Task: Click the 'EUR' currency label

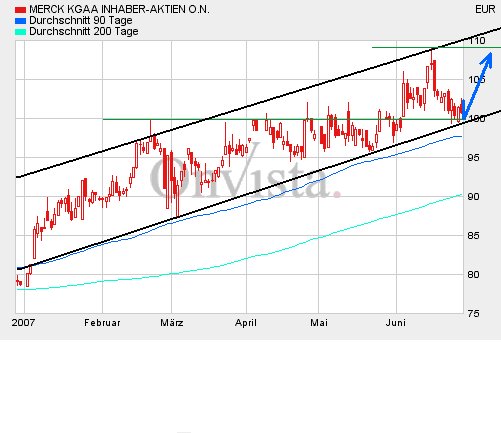Action: coord(485,9)
